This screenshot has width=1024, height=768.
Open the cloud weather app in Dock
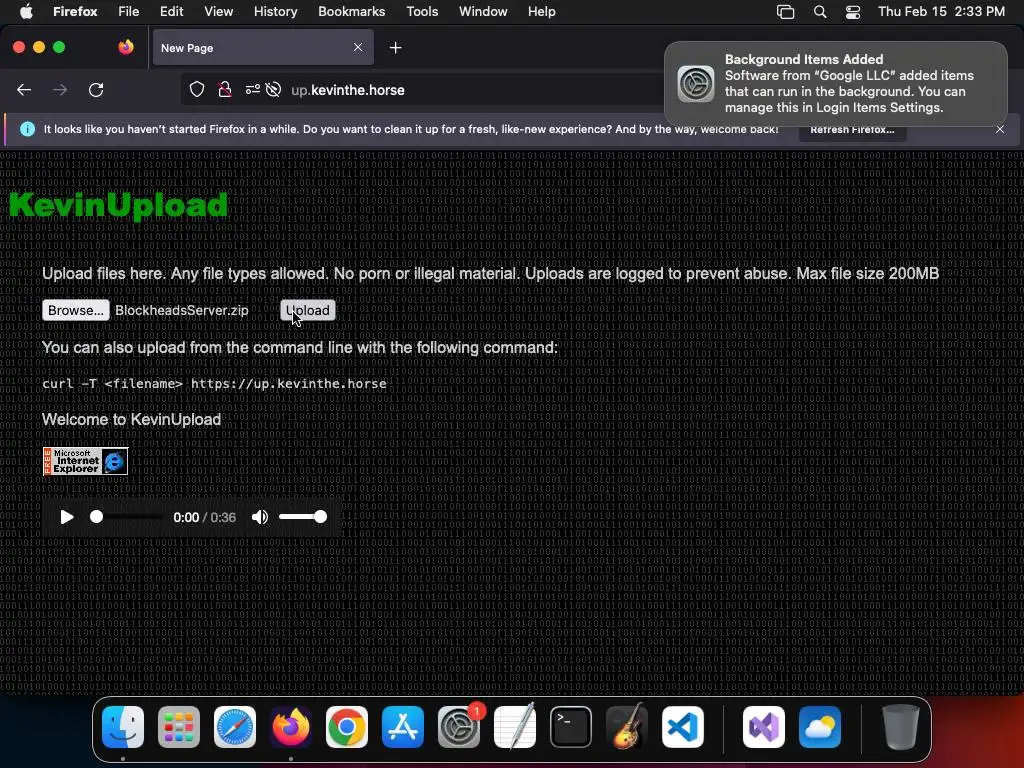(x=820, y=727)
